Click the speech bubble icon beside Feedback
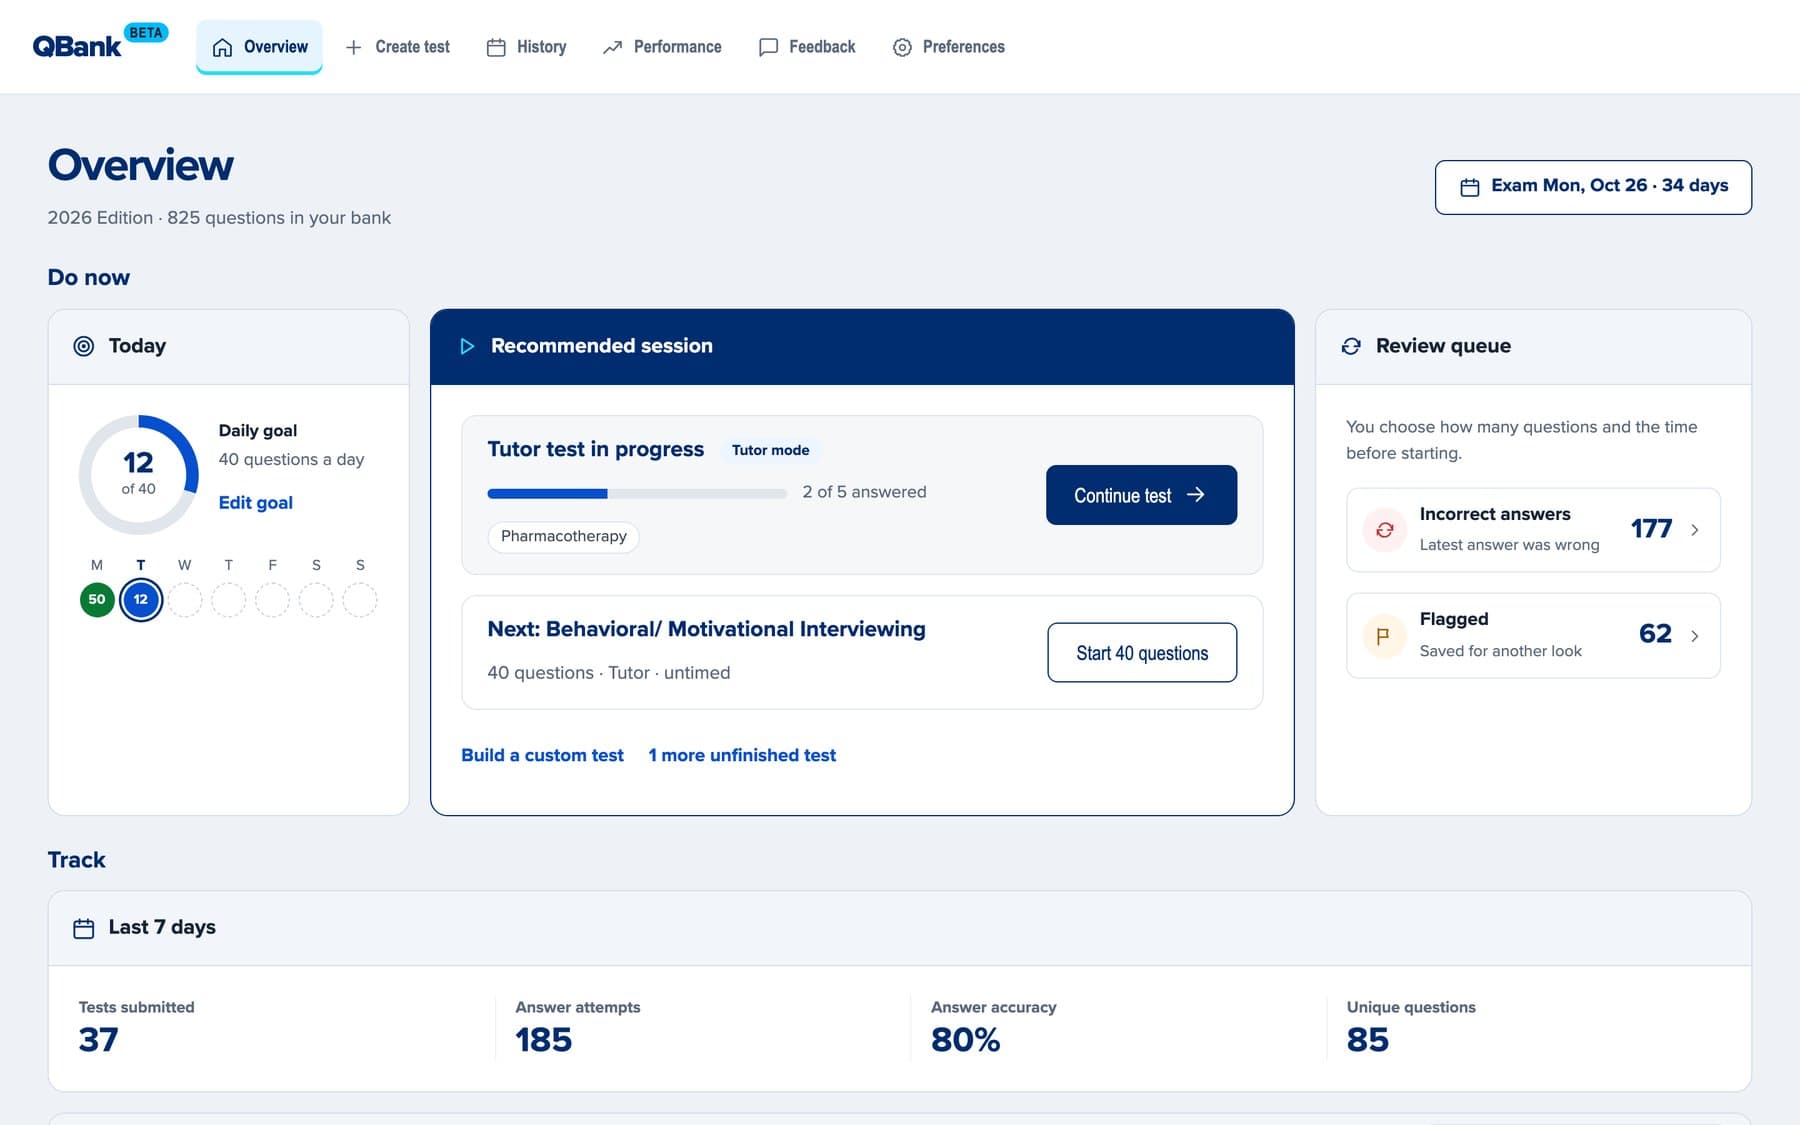Screen dimensions: 1800x1125 click(x=768, y=47)
